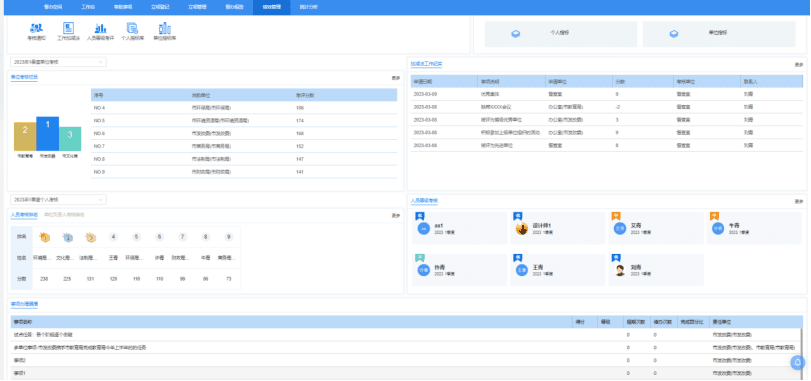The height and width of the screenshot is (381, 811).
Task: Click 更多 in the 人员等级考核 panel
Action: tap(799, 201)
